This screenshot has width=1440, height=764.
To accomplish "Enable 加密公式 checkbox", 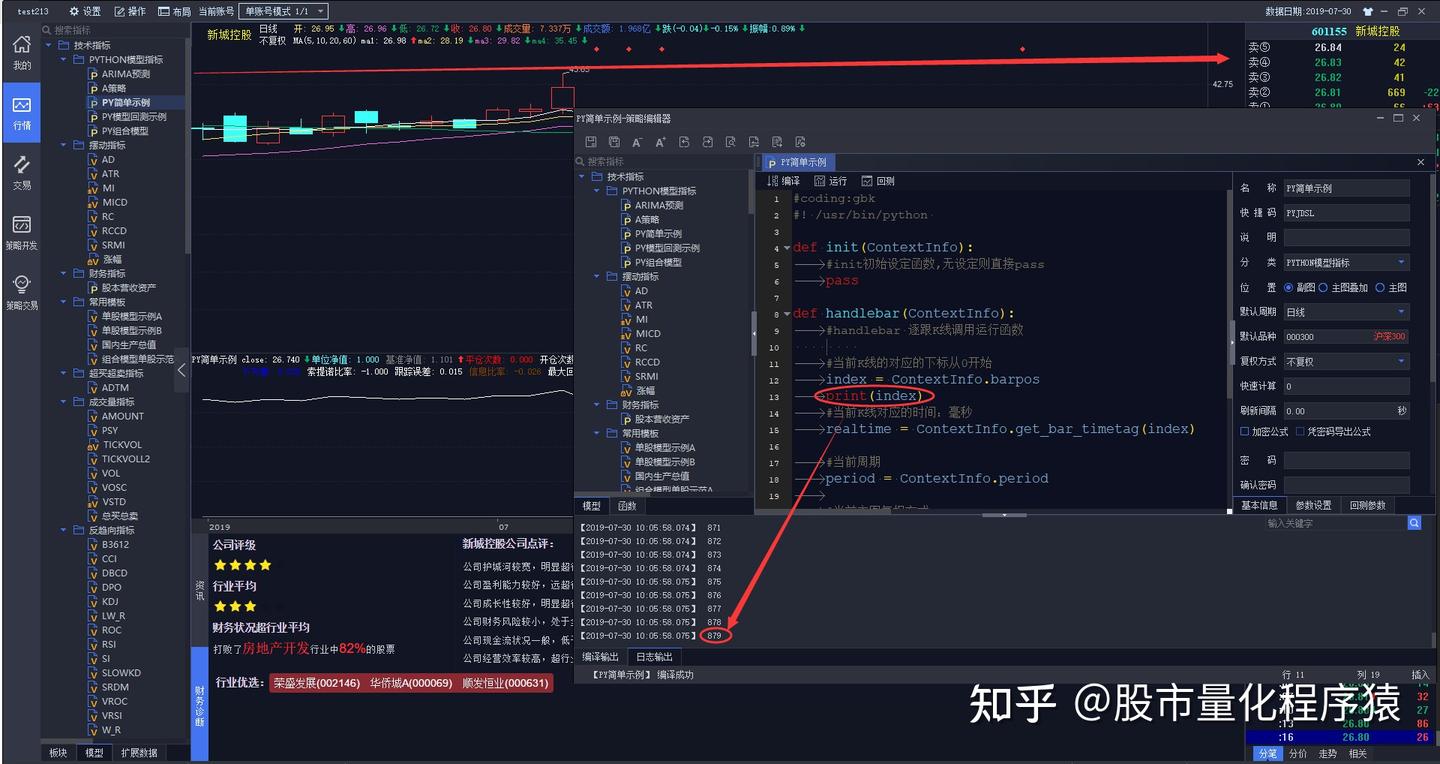I will 1245,432.
